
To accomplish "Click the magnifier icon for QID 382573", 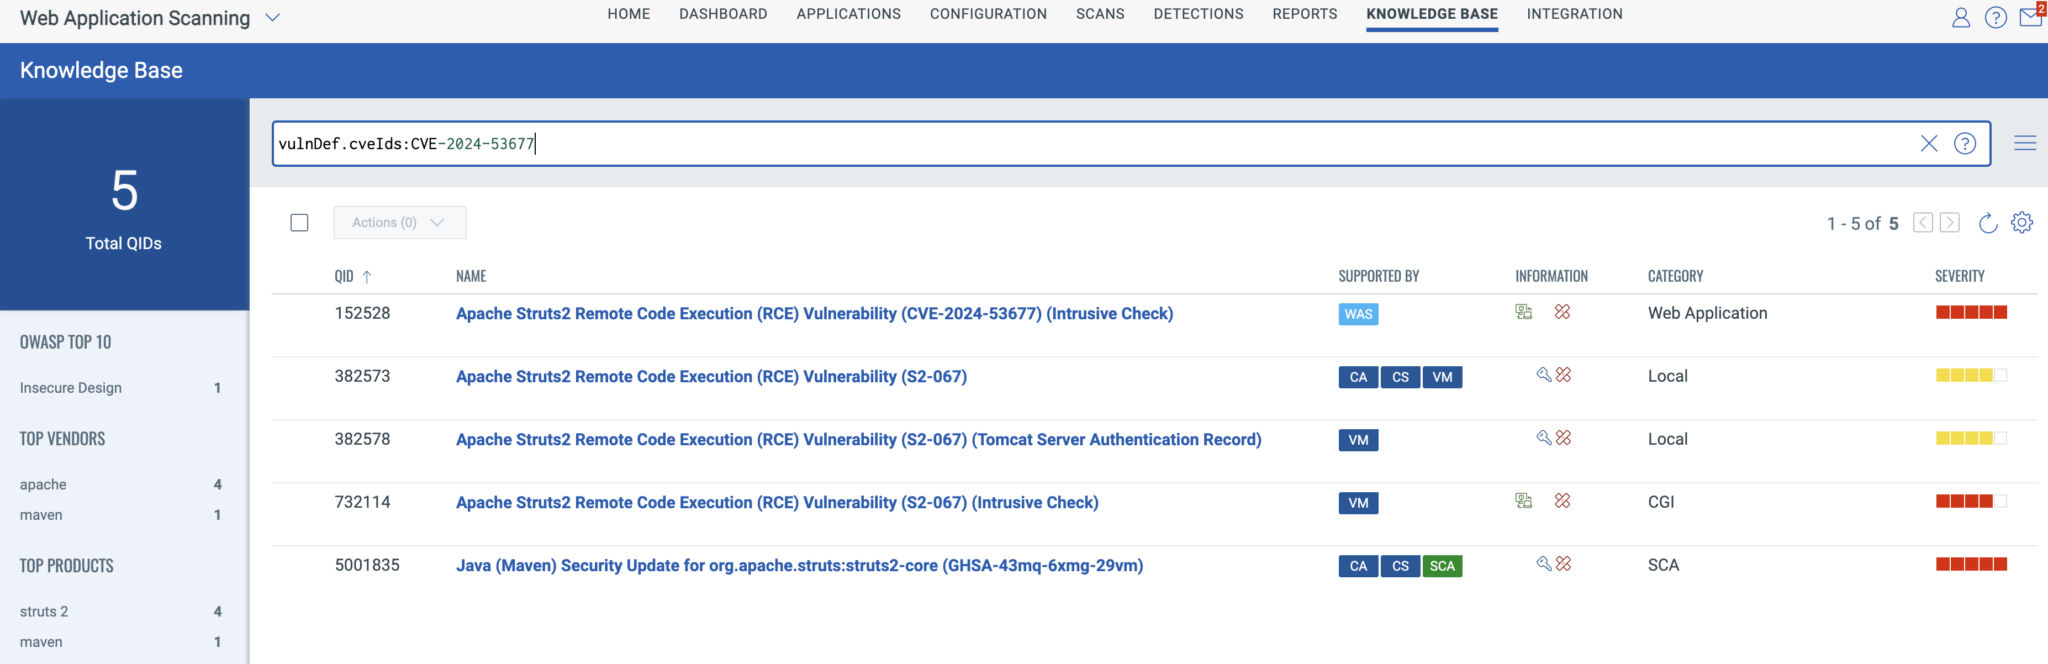I will click(x=1544, y=375).
